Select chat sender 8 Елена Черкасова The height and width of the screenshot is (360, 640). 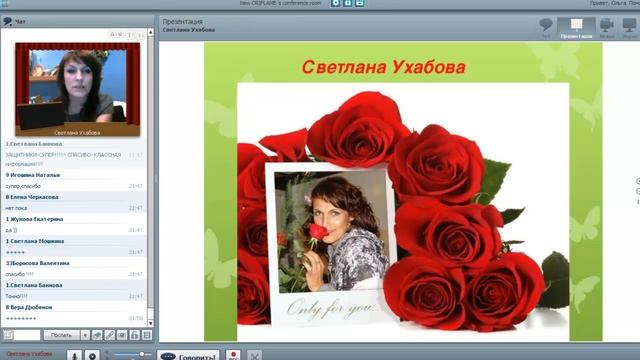coord(32,197)
